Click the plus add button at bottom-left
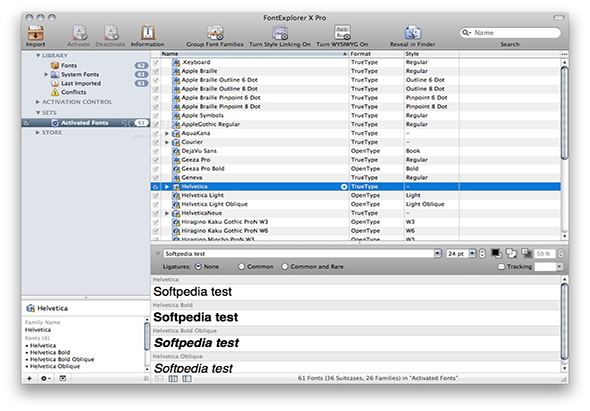Image resolution: width=590 pixels, height=411 pixels. coord(29,378)
